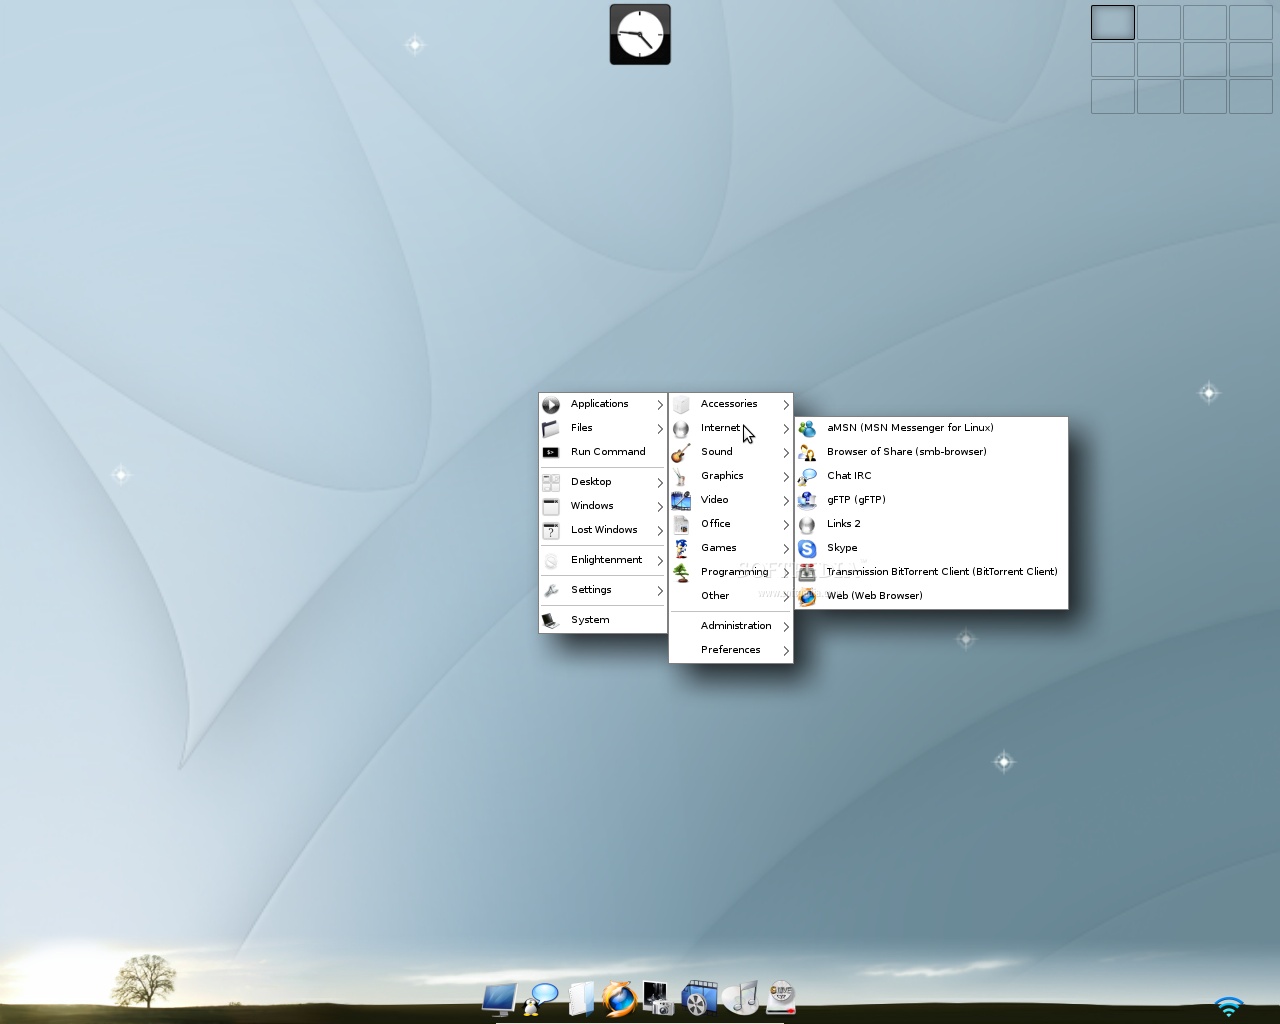Image resolution: width=1280 pixels, height=1024 pixels.
Task: Open the file manager folder dock icon
Action: [580, 998]
